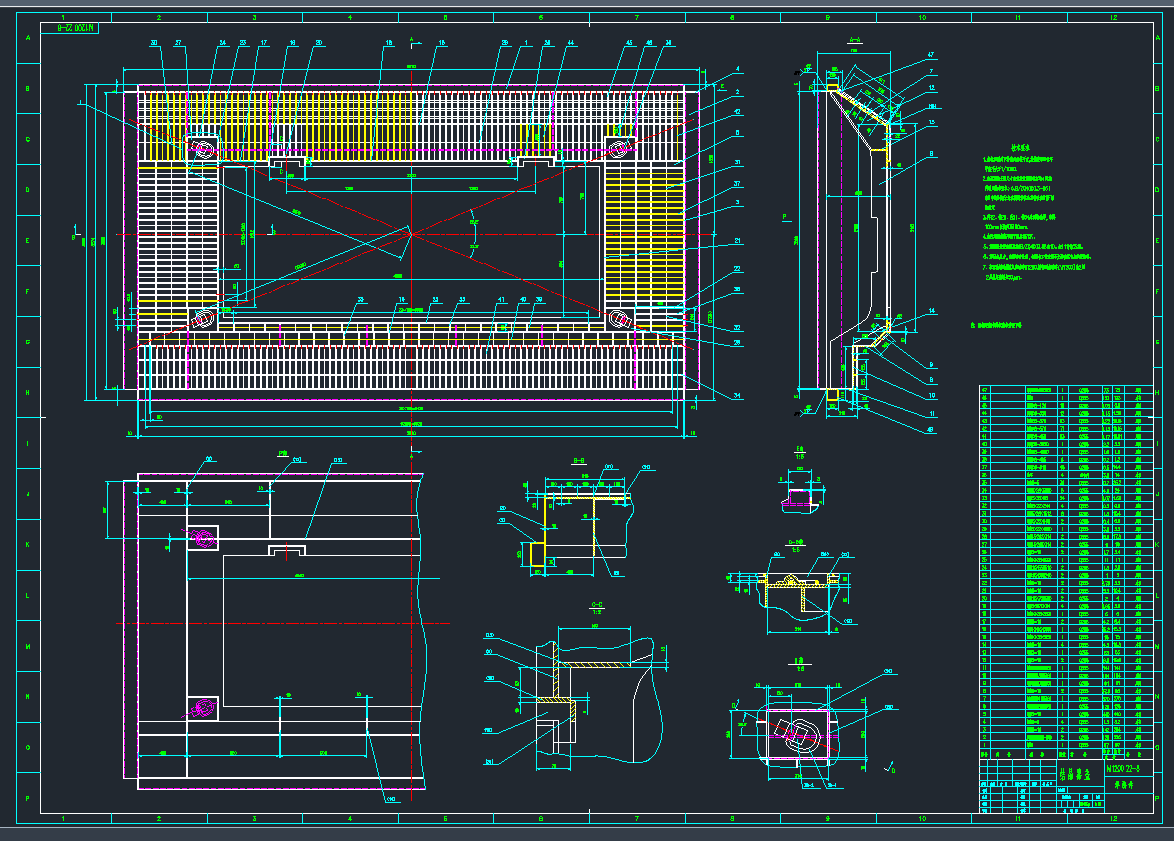Image resolution: width=1174 pixels, height=841 pixels.
Task: Select the upper lug in partial plan view
Action: click(203, 538)
